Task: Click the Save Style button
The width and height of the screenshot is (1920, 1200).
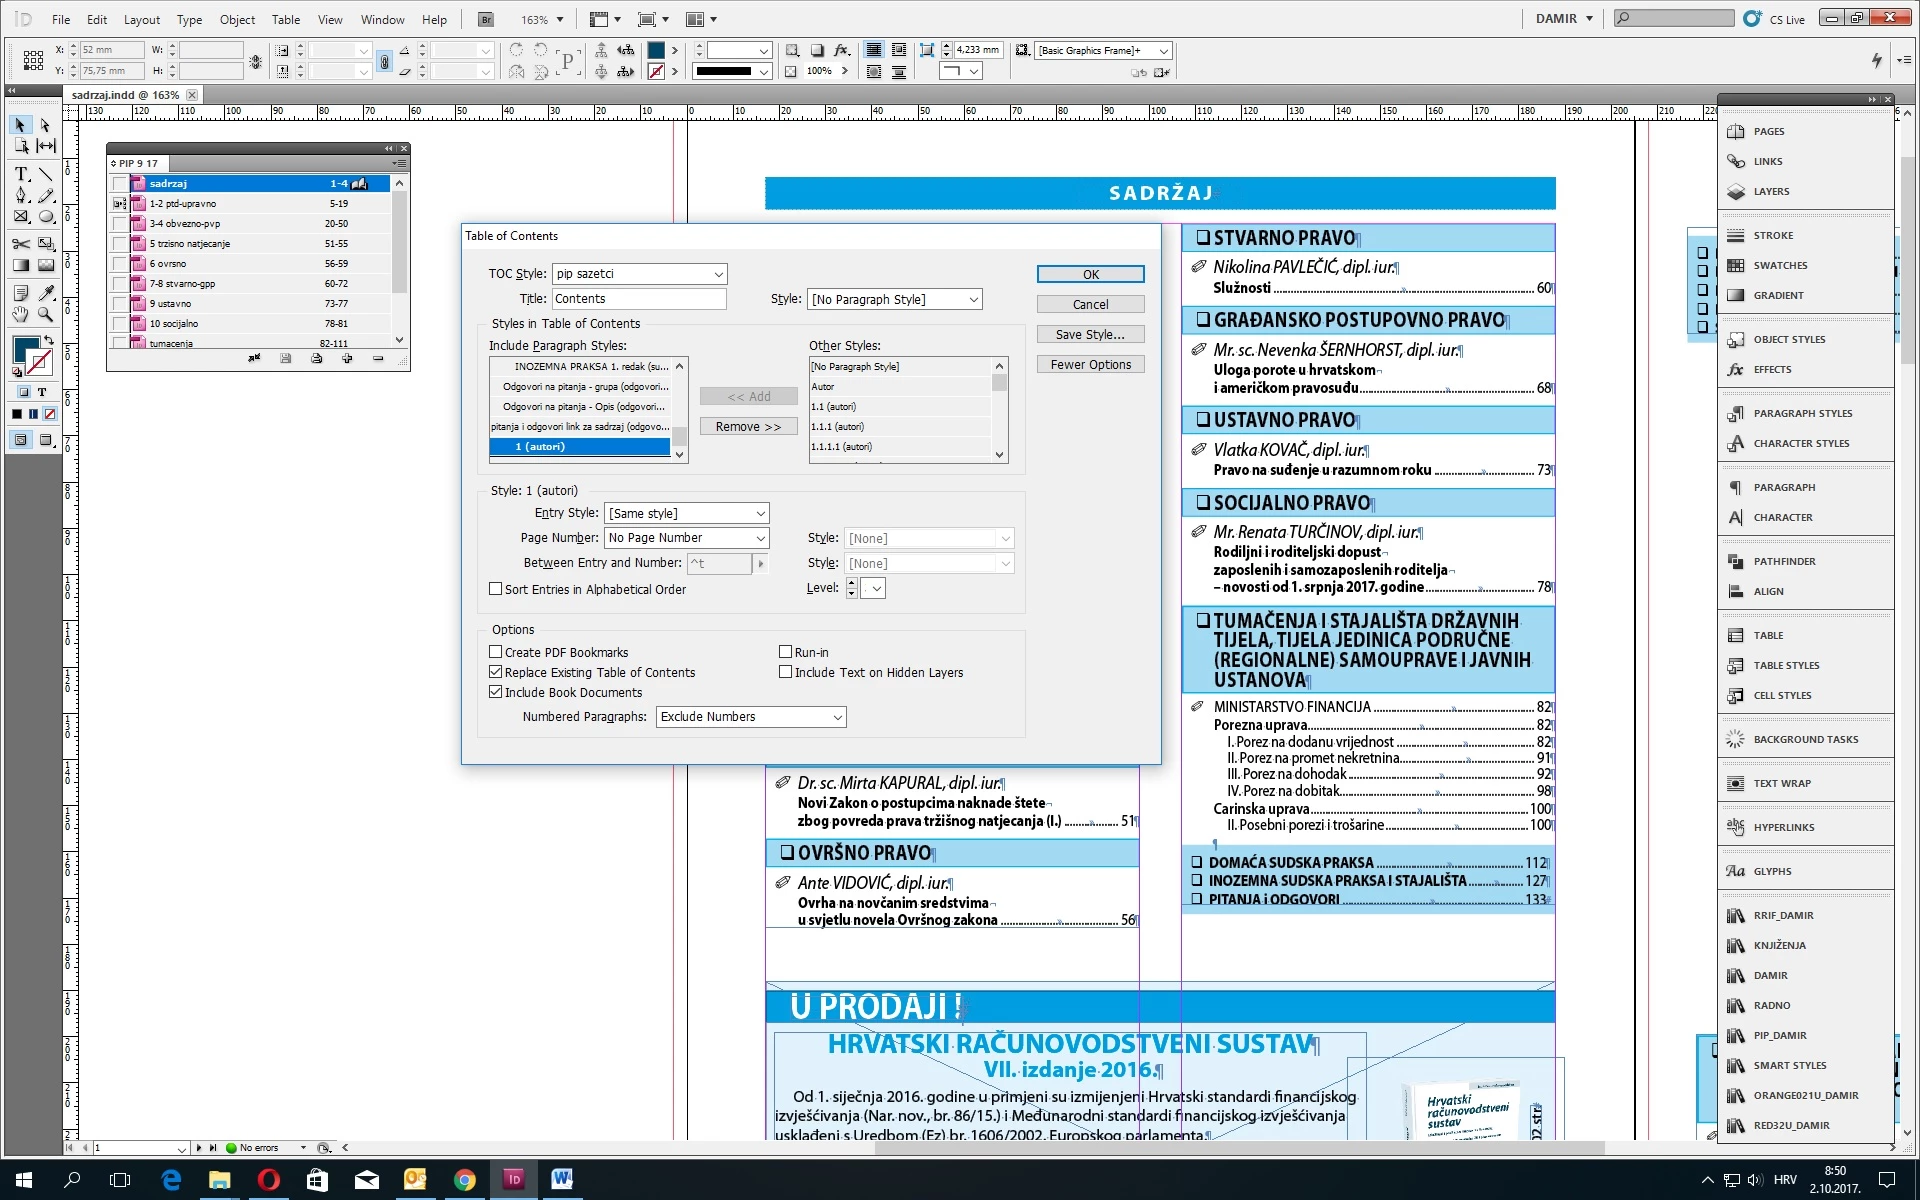Action: click(x=1089, y=334)
